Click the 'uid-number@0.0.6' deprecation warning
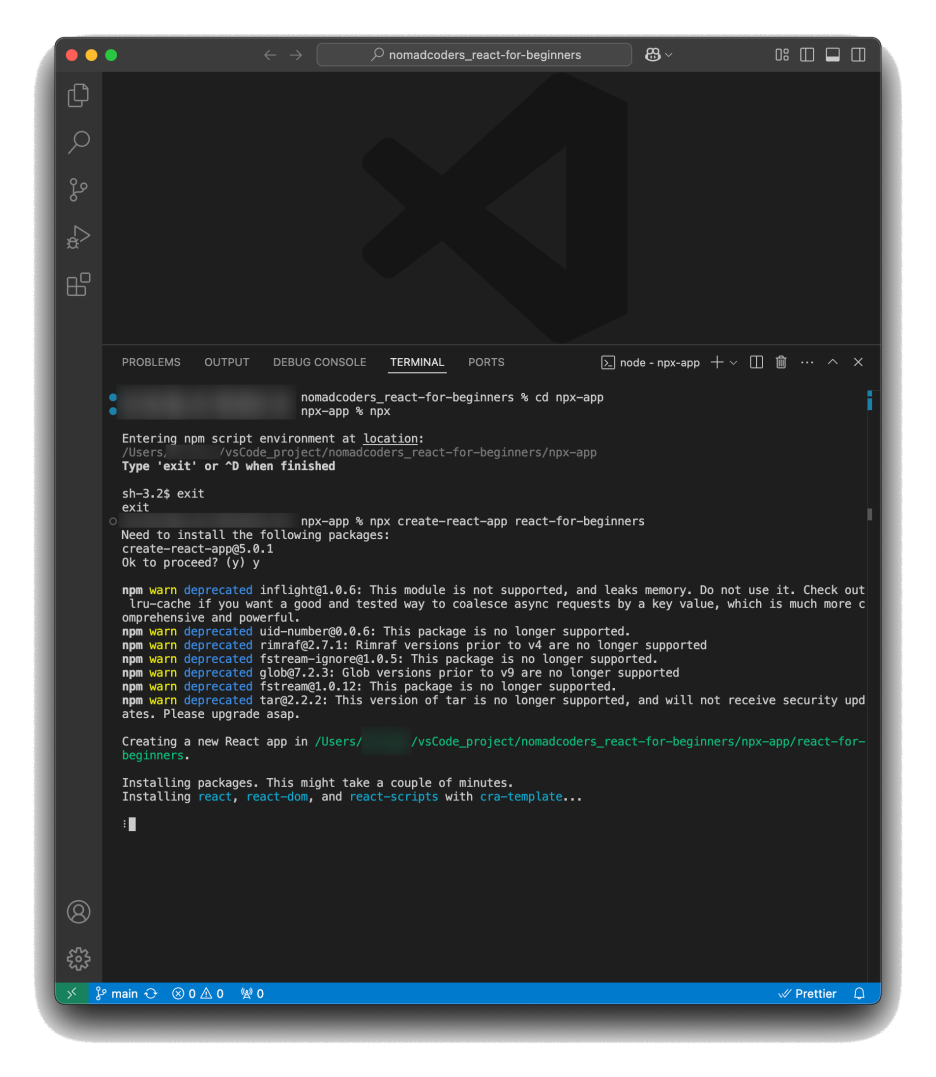This screenshot has width=936, height=1077. (x=376, y=631)
